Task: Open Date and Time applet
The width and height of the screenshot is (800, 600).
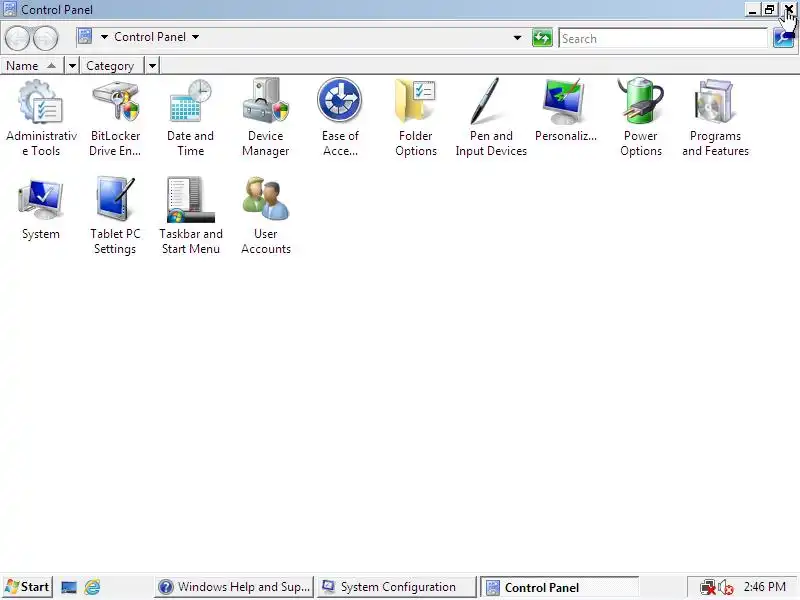Action: (x=190, y=117)
